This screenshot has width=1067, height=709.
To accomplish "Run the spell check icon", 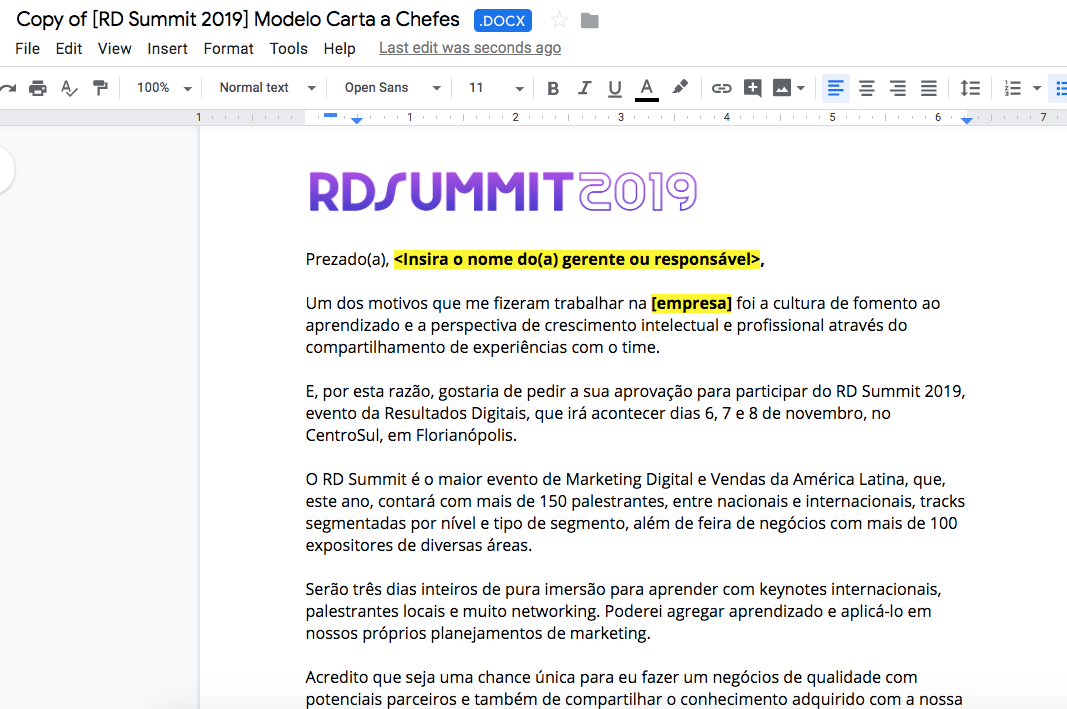I will click(69, 88).
